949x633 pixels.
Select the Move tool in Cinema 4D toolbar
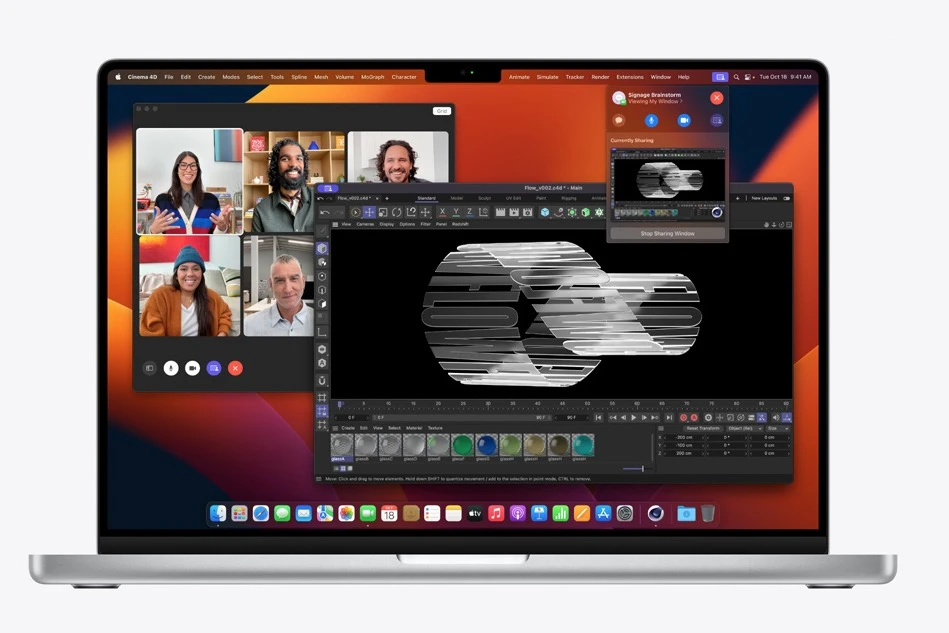pos(369,212)
